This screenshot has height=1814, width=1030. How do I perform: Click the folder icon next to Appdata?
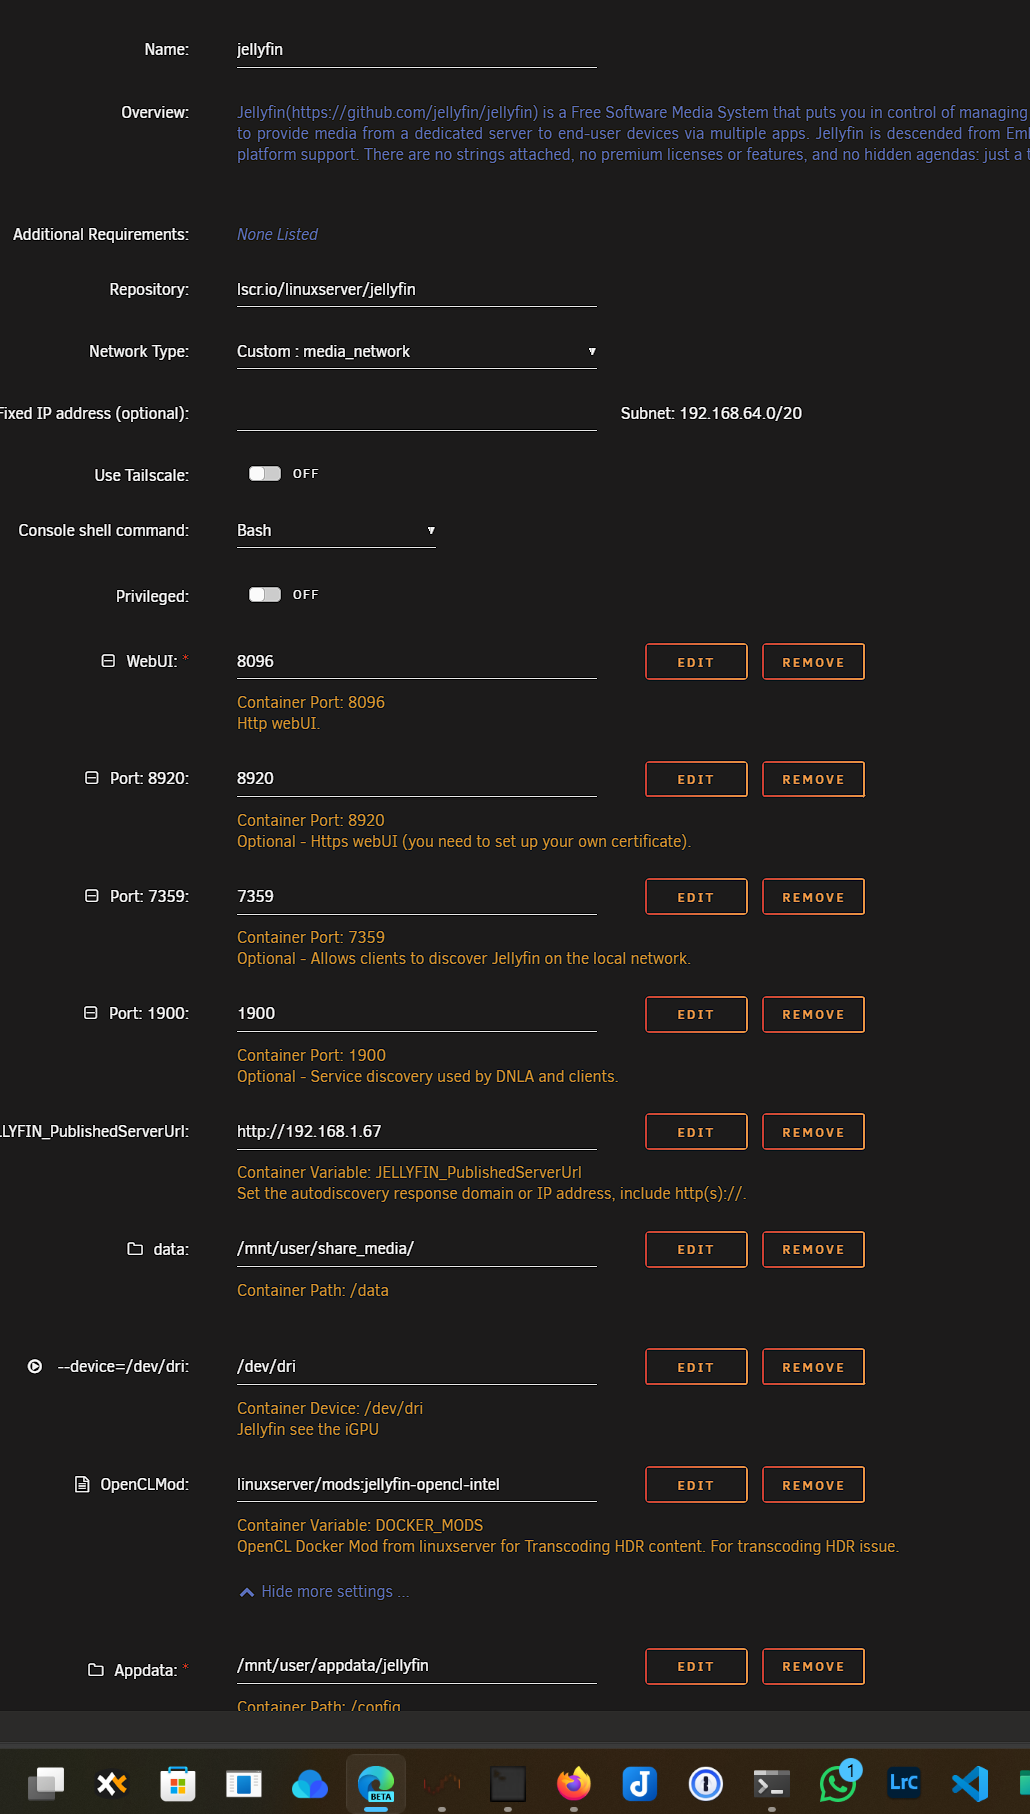pyautogui.click(x=96, y=1670)
